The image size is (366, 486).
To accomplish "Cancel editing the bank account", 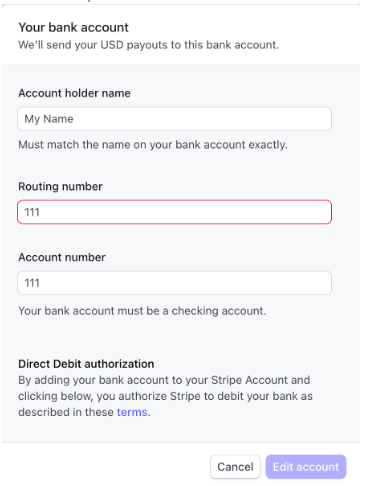I will click(235, 467).
